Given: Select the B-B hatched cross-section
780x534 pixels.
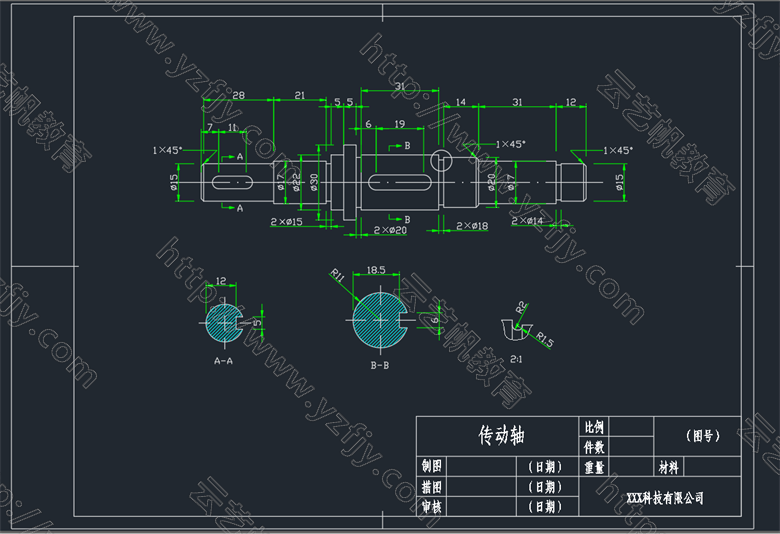Looking at the screenshot, I should pos(380,320).
